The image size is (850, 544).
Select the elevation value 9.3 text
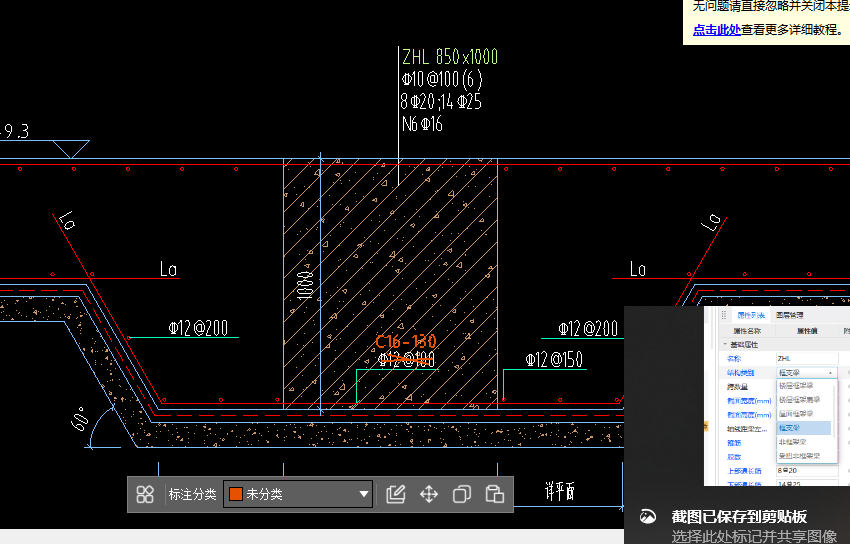(x=15, y=131)
